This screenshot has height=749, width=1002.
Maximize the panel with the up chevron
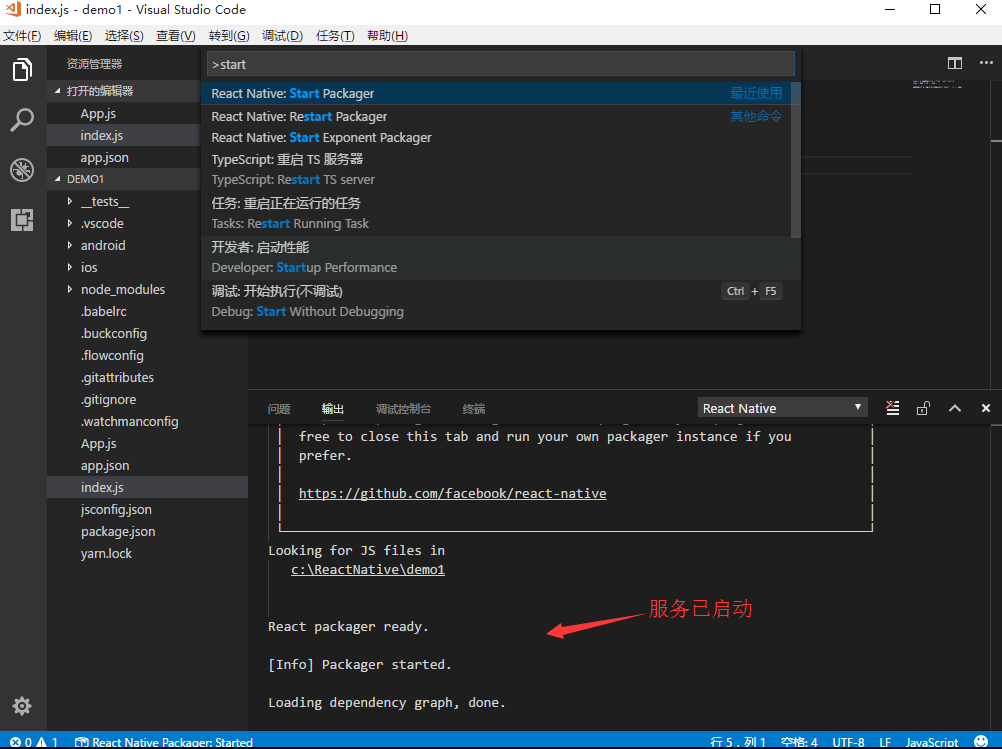coord(955,408)
